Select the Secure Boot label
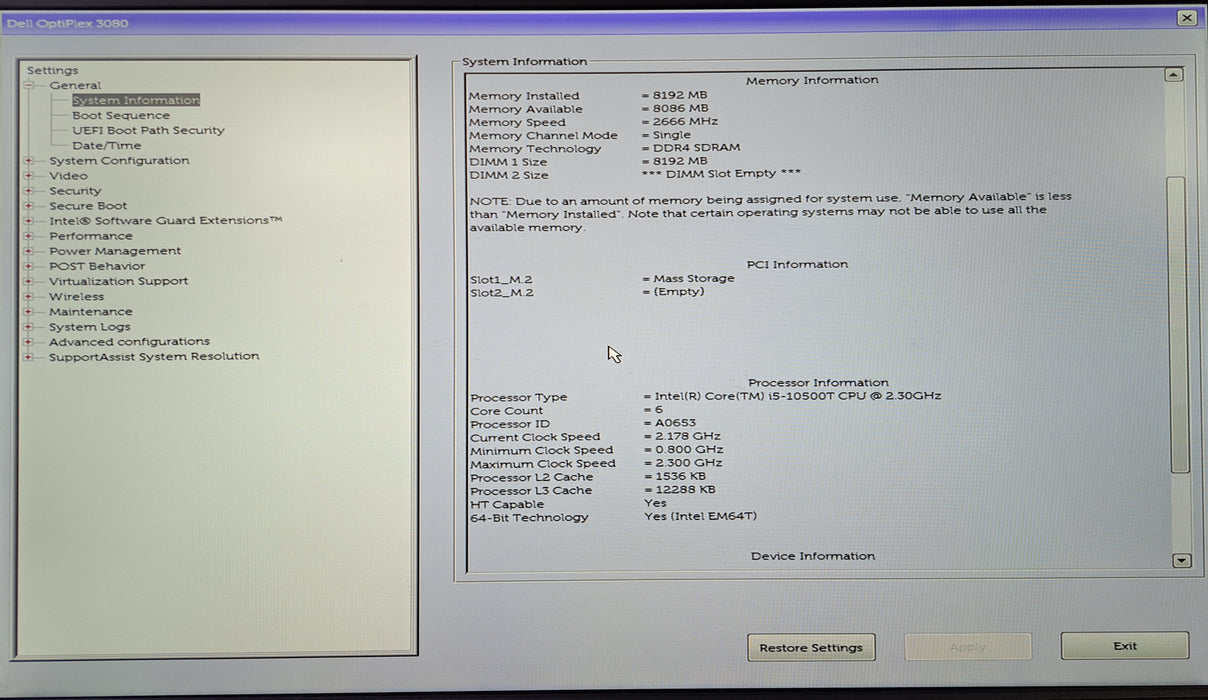The width and height of the screenshot is (1208, 700). point(88,206)
